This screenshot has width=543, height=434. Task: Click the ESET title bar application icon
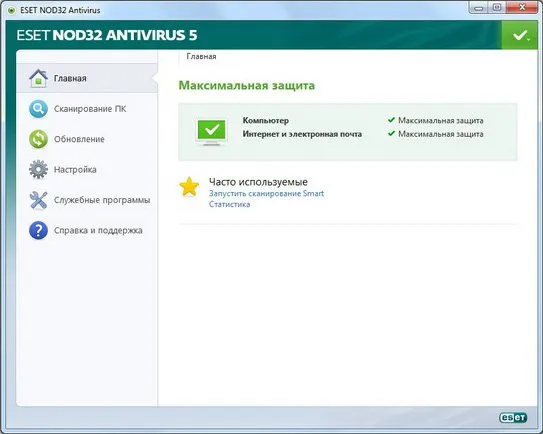pos(11,10)
